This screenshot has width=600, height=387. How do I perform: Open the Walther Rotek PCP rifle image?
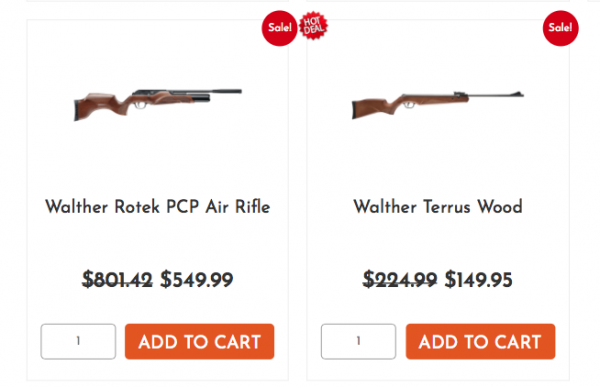click(158, 105)
